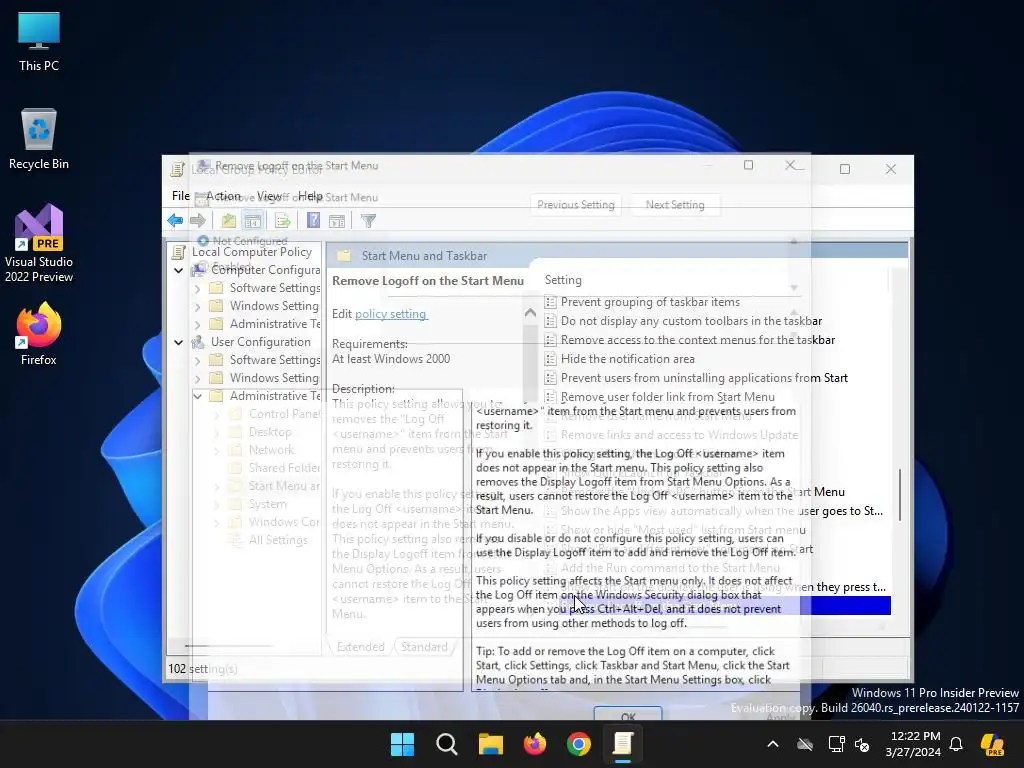Viewport: 1024px width, 768px height.
Task: Expand Software Settings under Computer Configuration
Action: point(197,288)
